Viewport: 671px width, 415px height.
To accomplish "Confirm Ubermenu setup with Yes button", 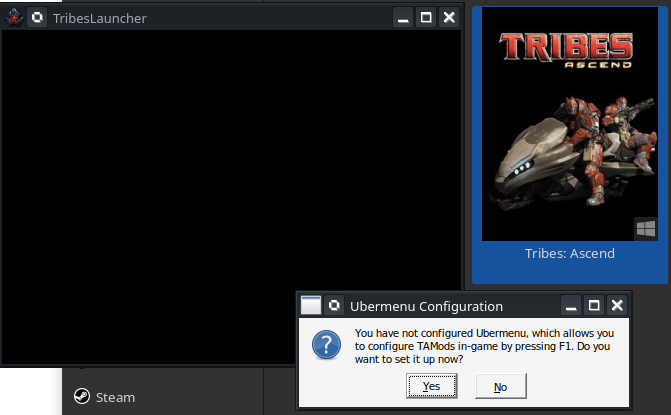I will coord(431,386).
